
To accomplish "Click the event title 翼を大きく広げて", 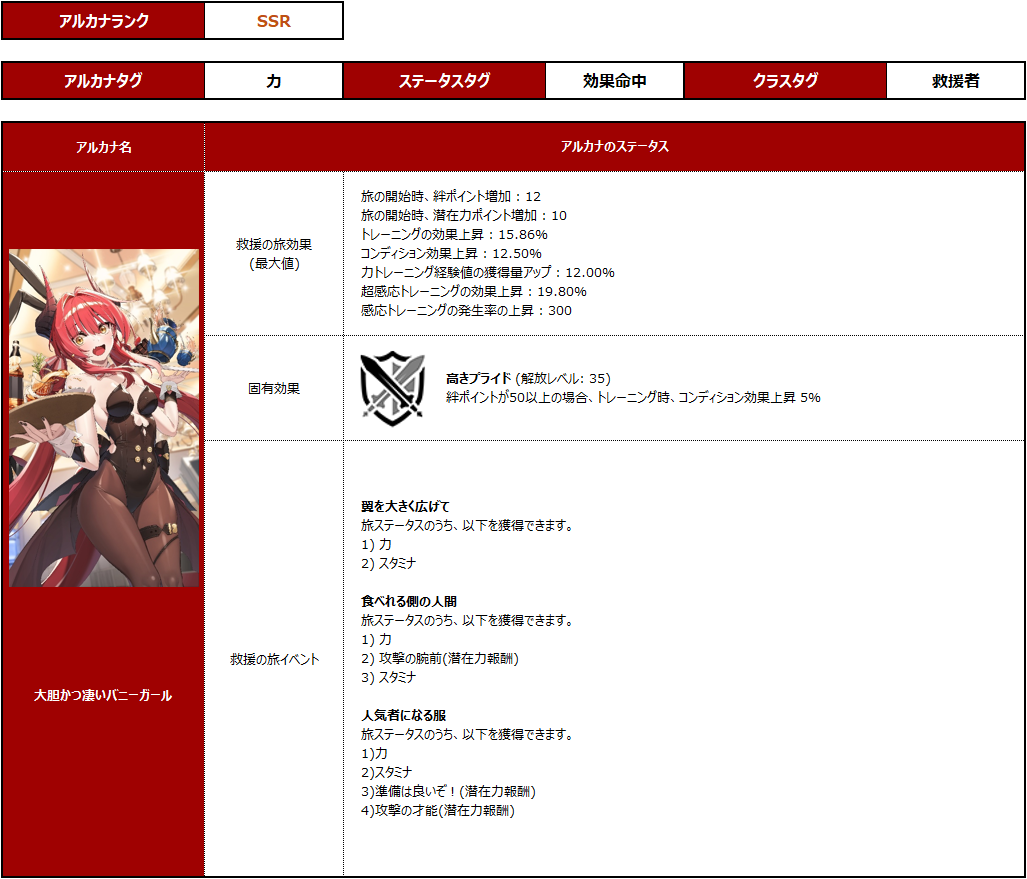I will coord(405,506).
